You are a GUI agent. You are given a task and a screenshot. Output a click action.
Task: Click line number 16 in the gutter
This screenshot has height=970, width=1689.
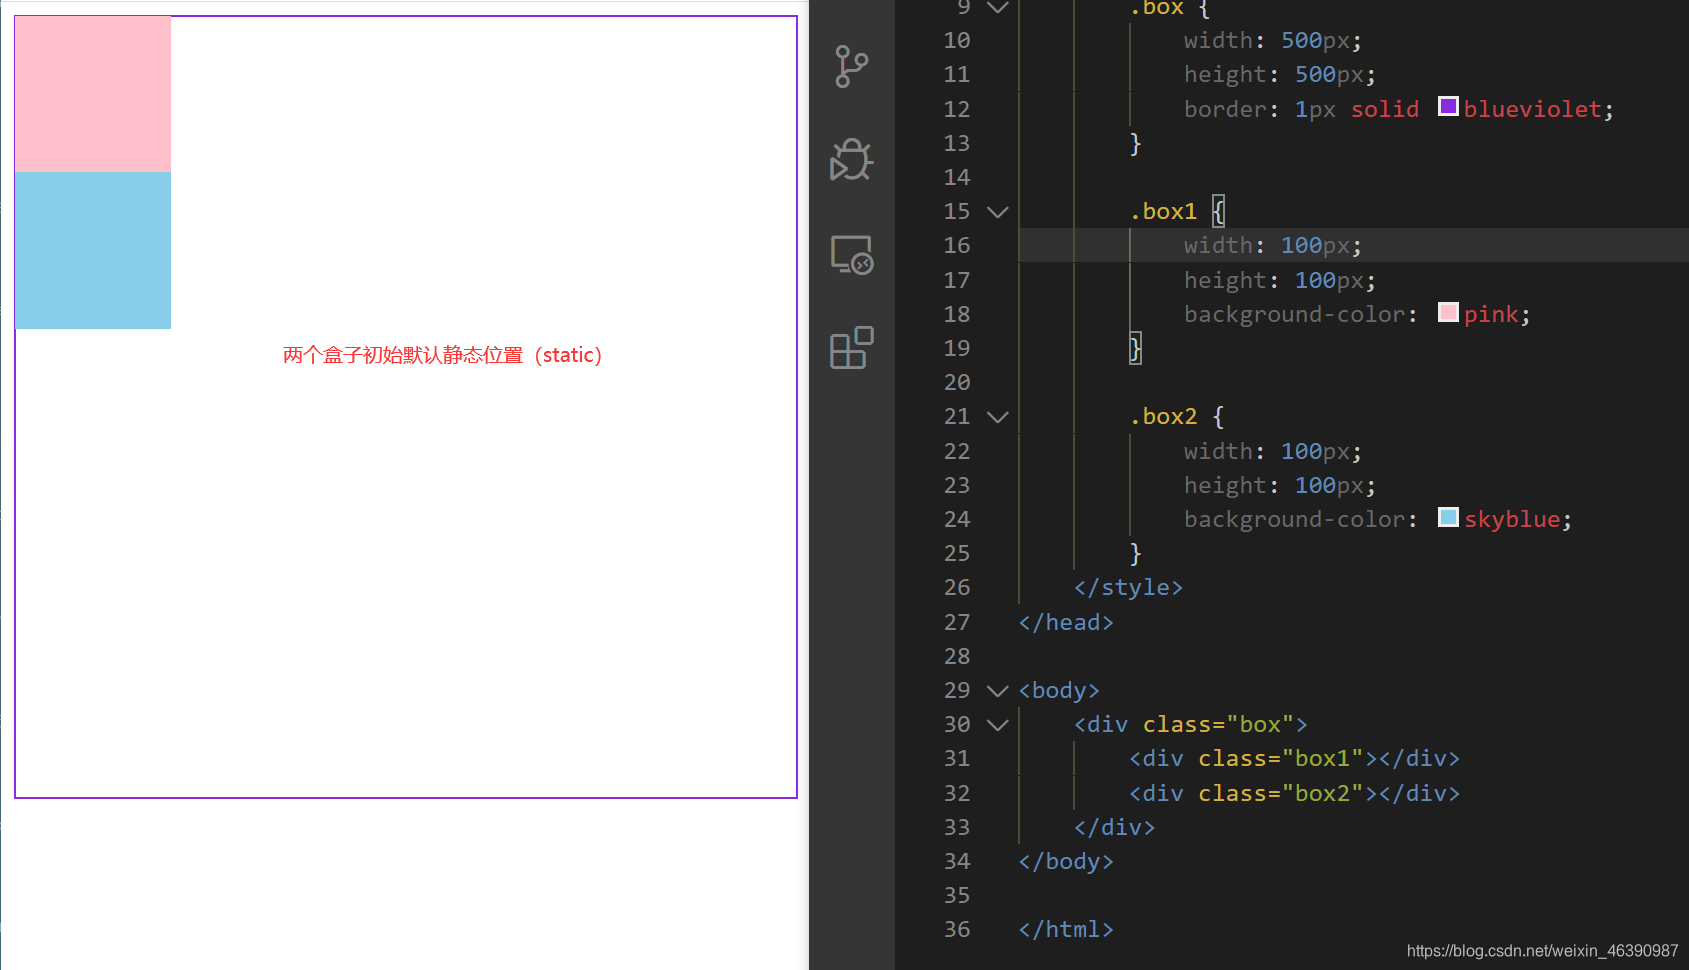(x=957, y=245)
